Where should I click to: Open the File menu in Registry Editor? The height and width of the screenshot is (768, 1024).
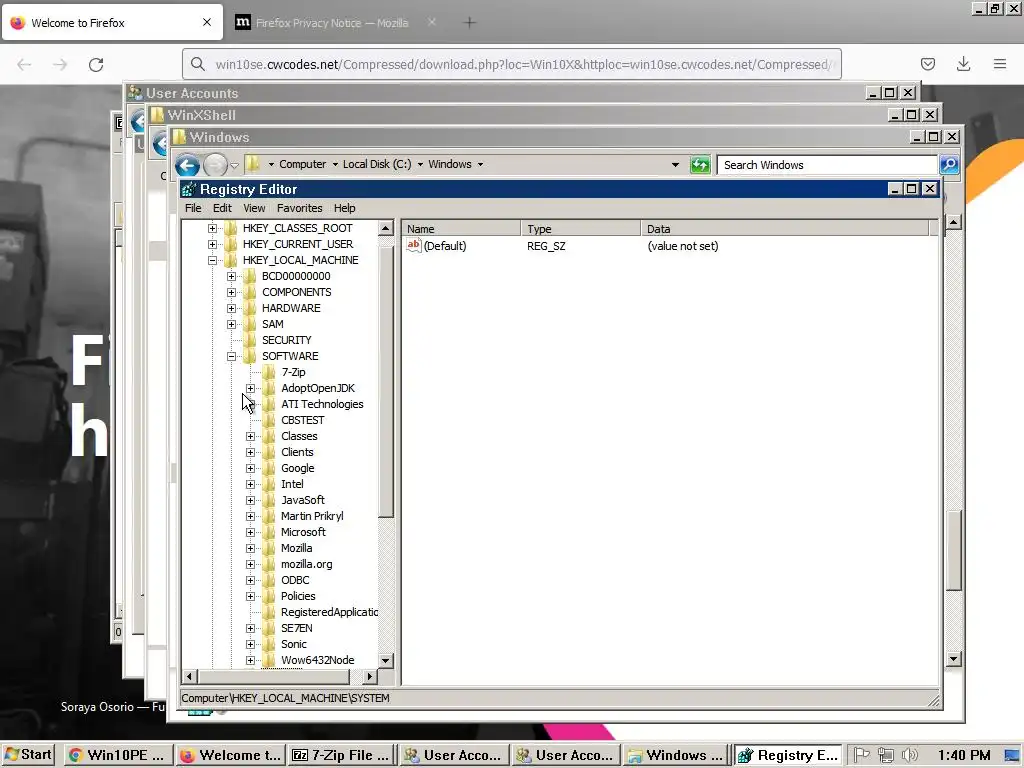tap(193, 208)
